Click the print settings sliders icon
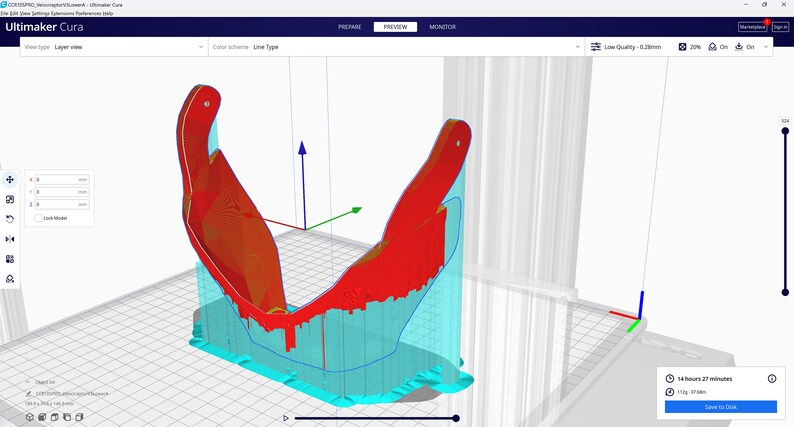 point(596,47)
